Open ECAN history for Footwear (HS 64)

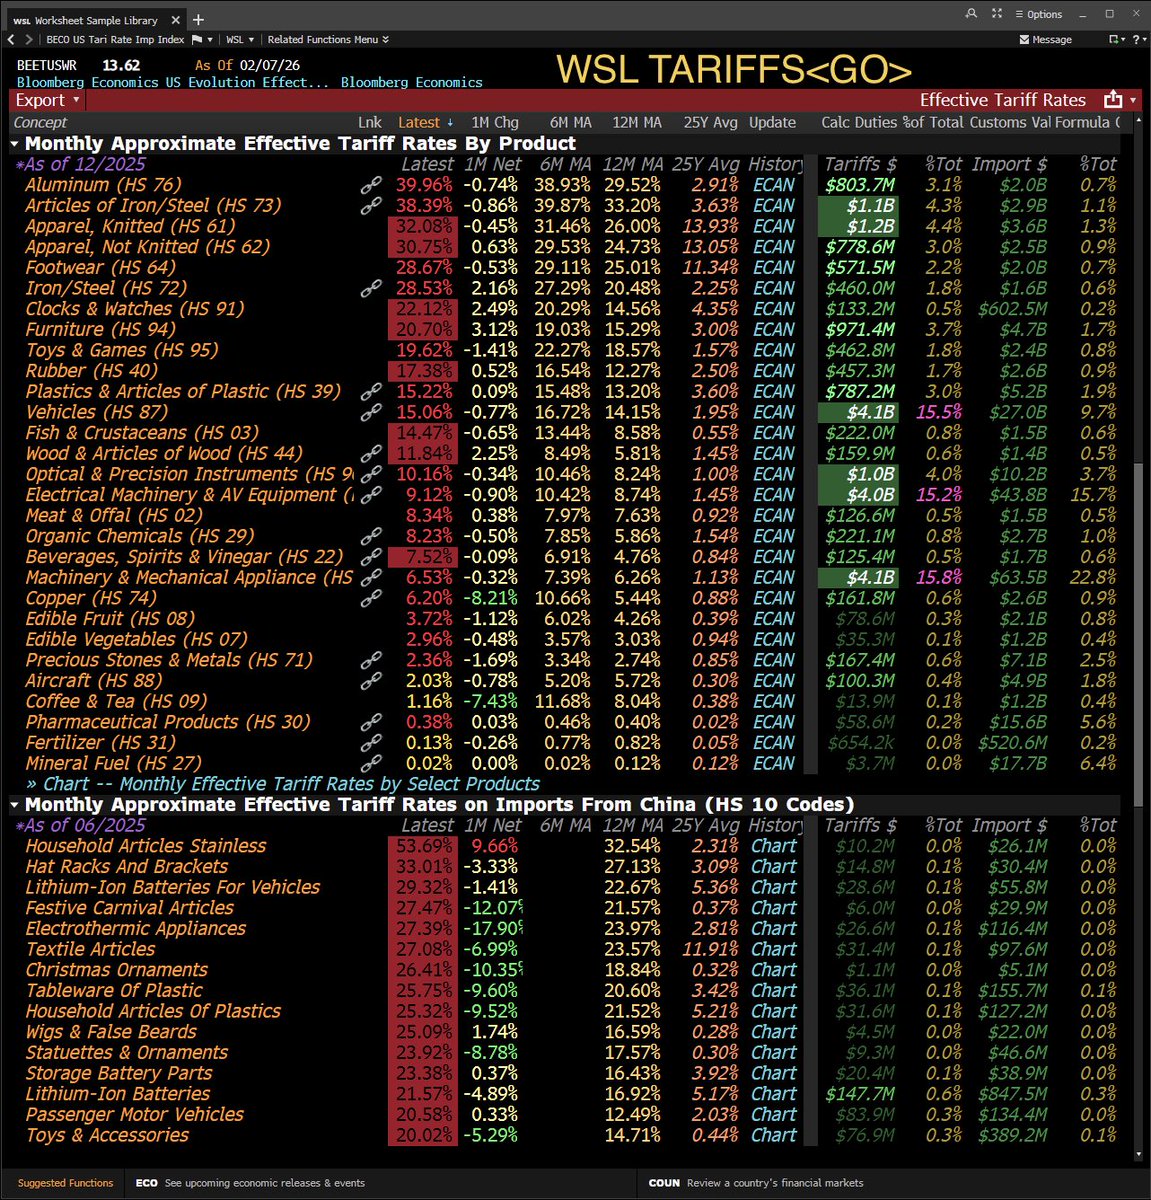[774, 268]
